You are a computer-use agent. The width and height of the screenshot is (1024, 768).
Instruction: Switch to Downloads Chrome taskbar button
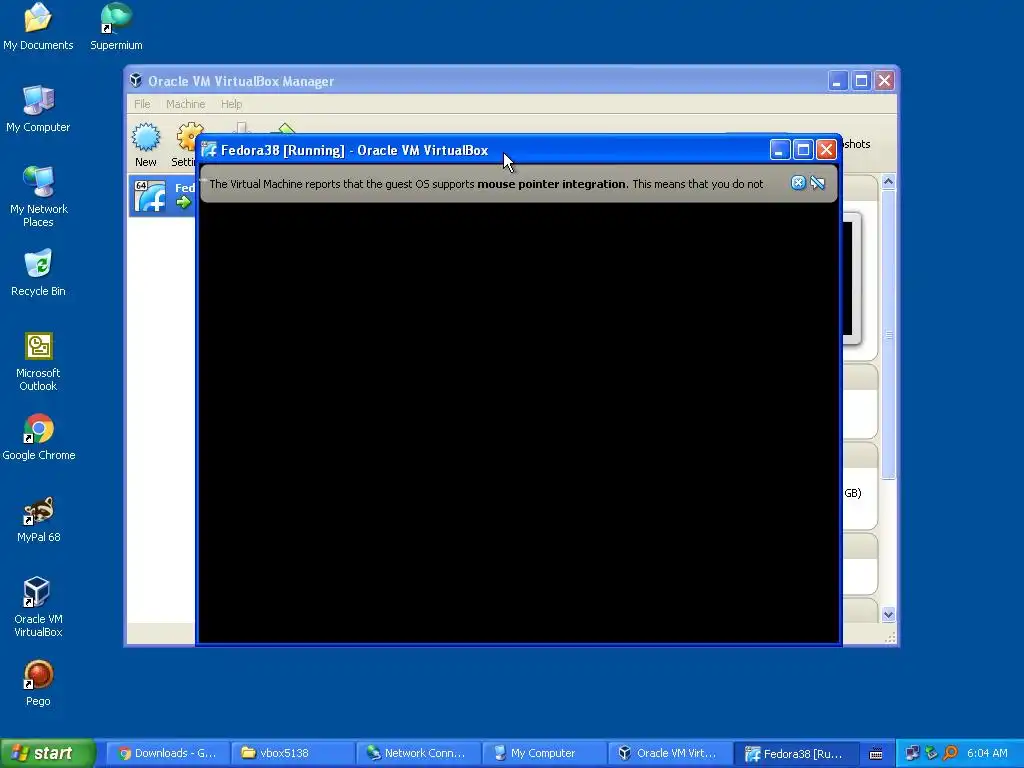(167, 753)
